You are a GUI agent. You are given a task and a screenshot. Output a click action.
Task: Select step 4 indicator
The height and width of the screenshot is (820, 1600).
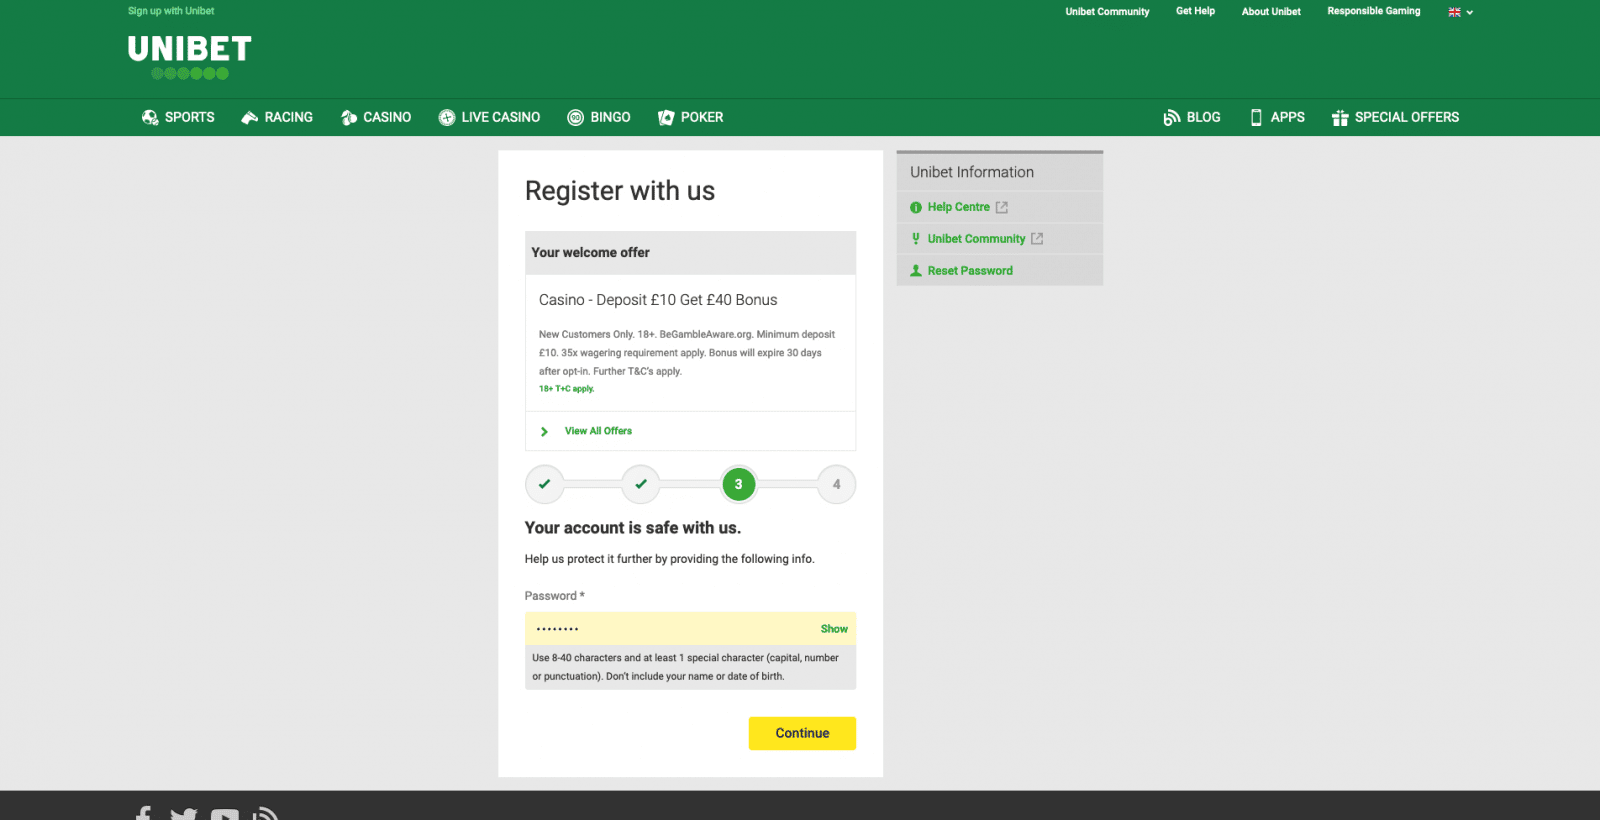click(837, 484)
